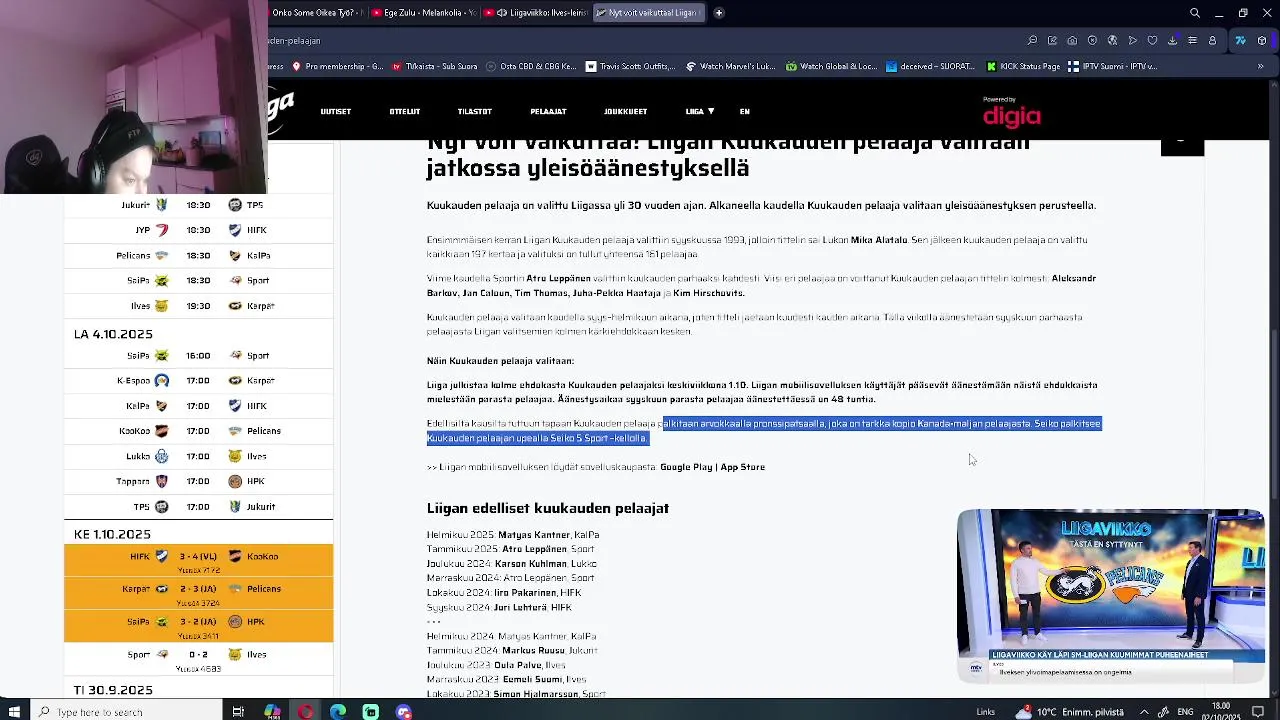Open the Google Play link
This screenshot has height=720, width=1280.
(685, 467)
